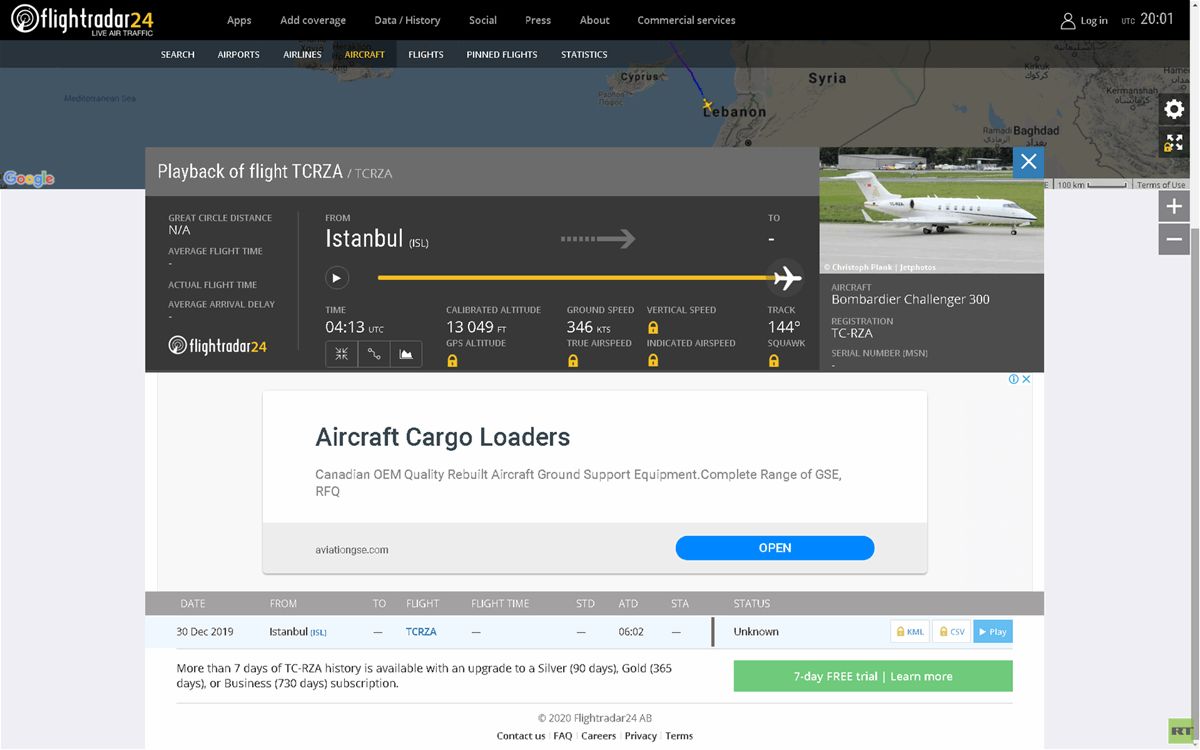Open map settings gear icon
1200x750 pixels.
click(x=1174, y=110)
